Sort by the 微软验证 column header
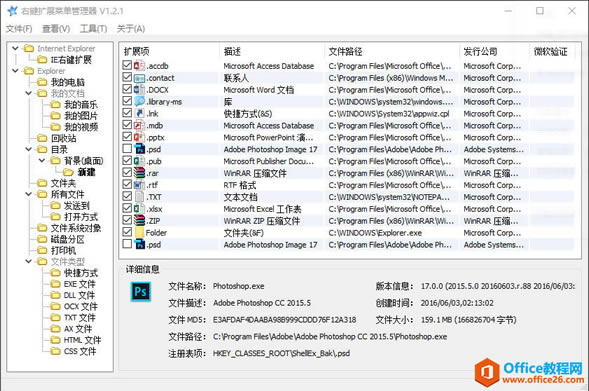 pos(552,51)
